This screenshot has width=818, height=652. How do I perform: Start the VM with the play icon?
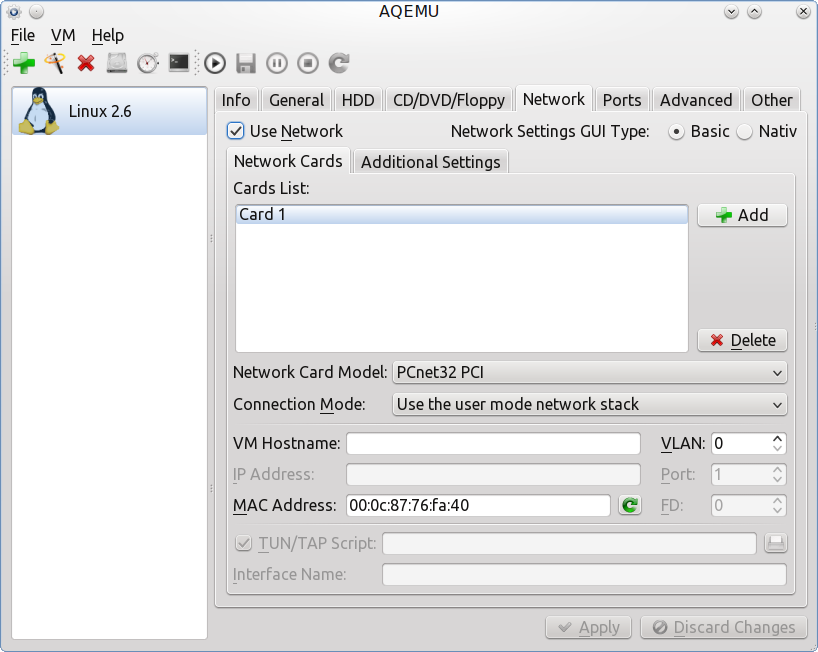(x=215, y=64)
